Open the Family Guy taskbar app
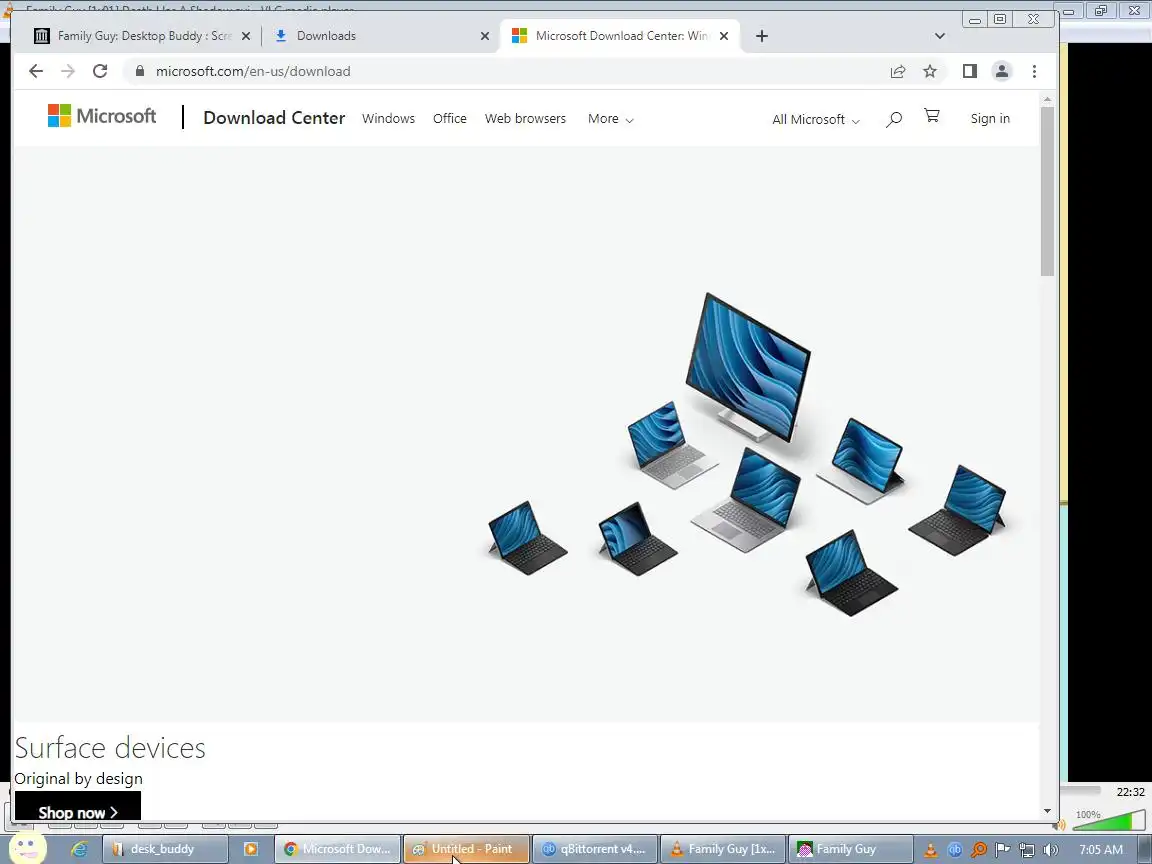1152x864 pixels. pos(851,849)
